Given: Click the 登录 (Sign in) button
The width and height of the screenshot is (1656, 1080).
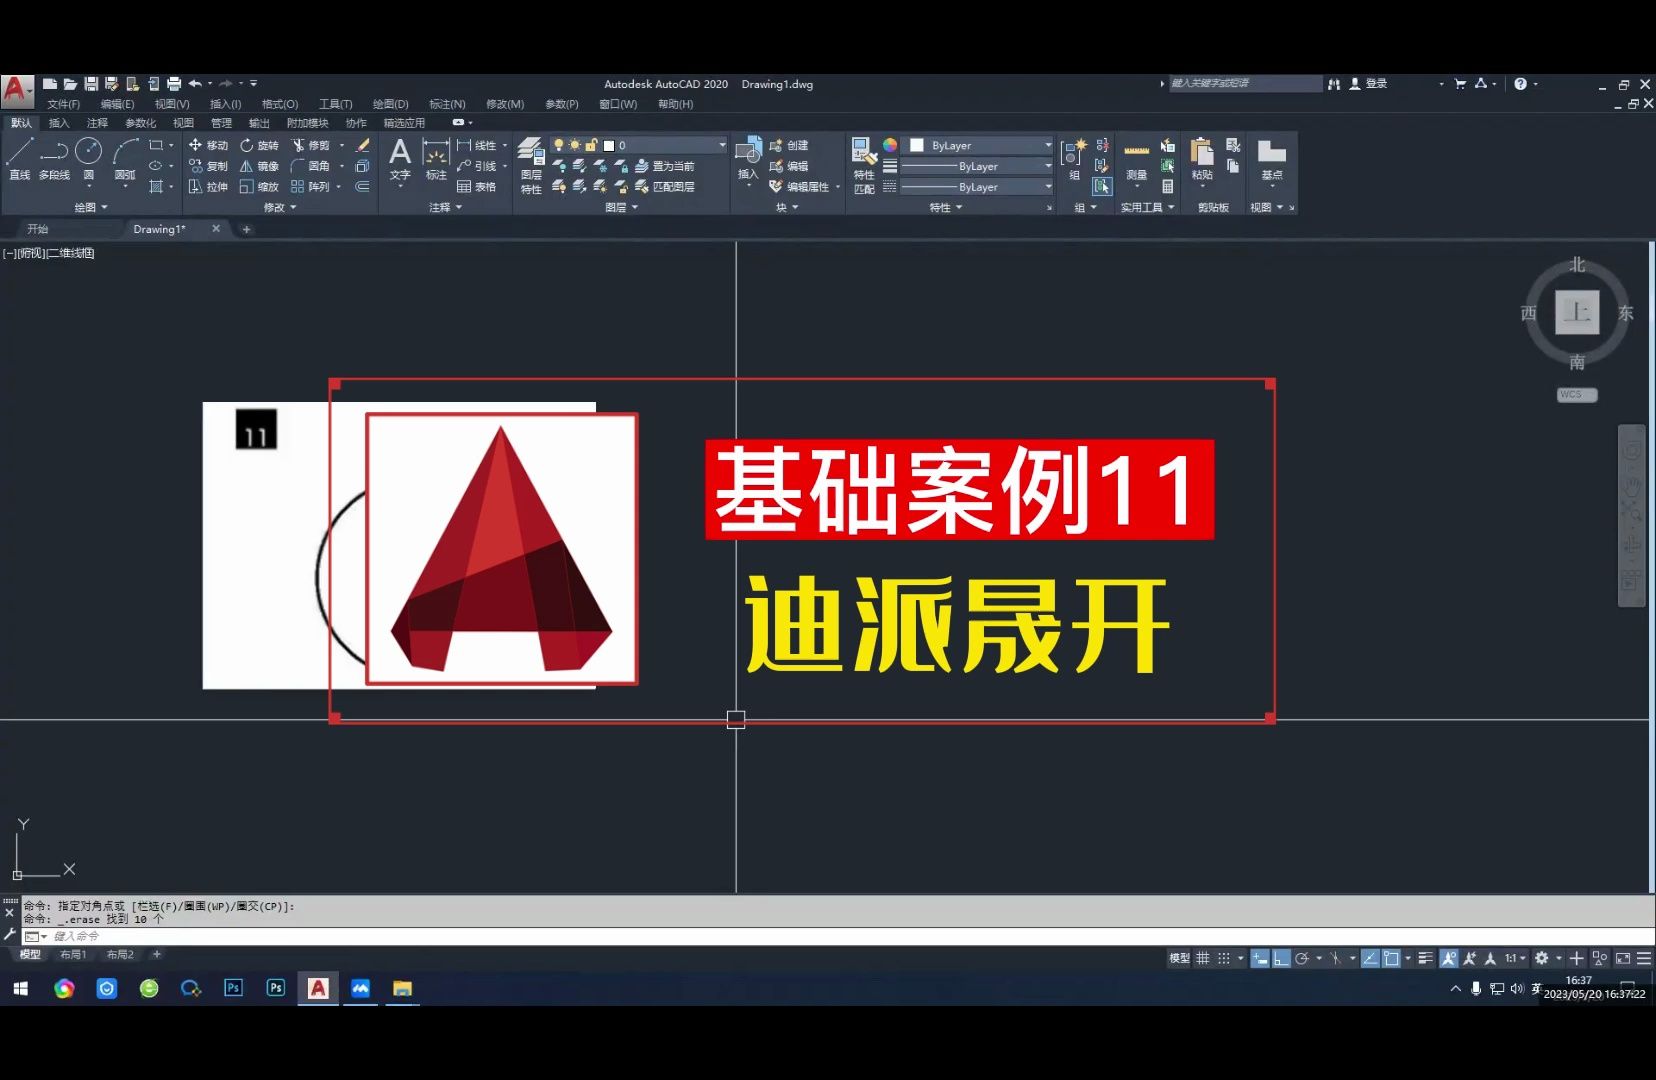Looking at the screenshot, I should pyautogui.click(x=1376, y=84).
